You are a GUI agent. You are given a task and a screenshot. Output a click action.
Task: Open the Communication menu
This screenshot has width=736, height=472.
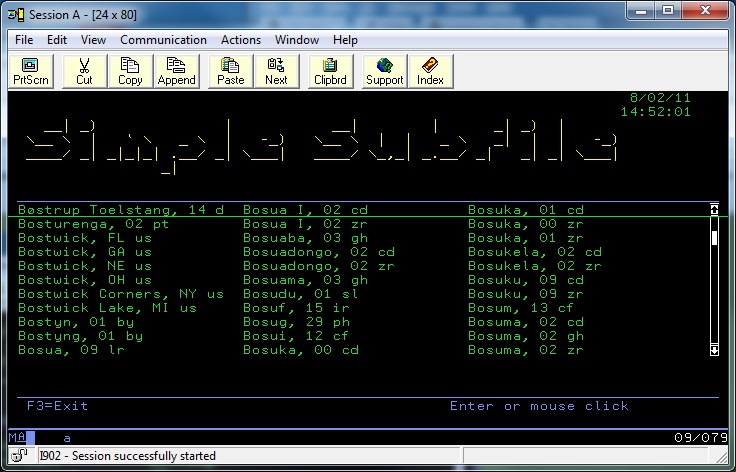point(163,40)
